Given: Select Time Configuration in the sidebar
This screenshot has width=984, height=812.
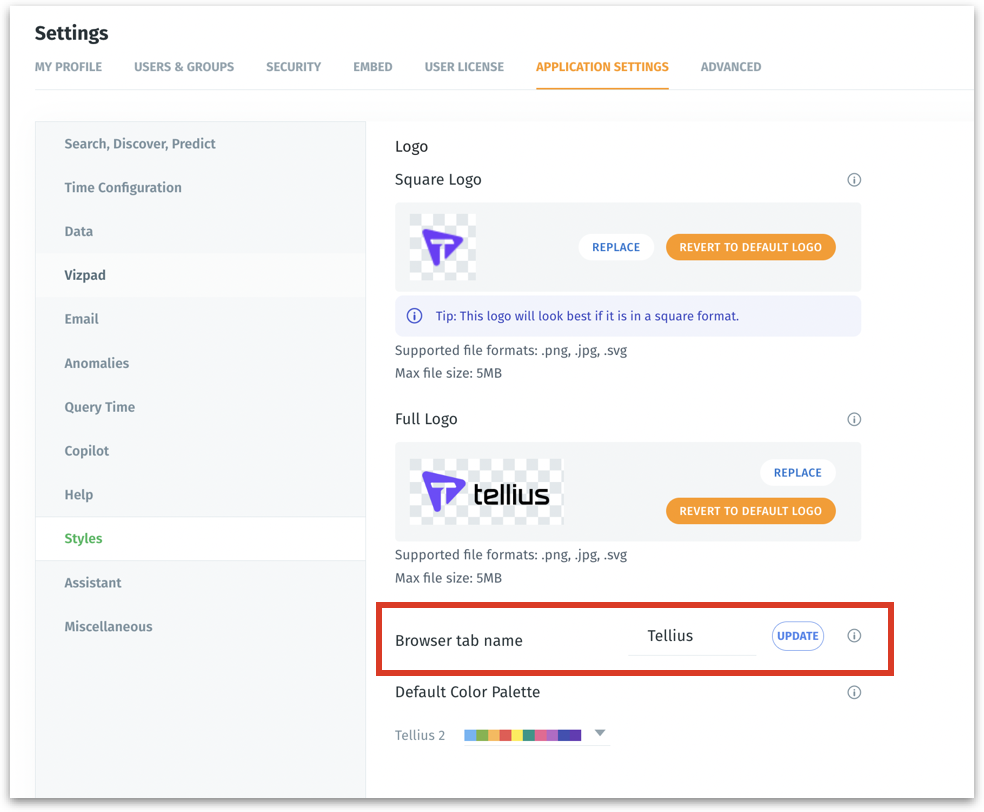Looking at the screenshot, I should click(123, 188).
